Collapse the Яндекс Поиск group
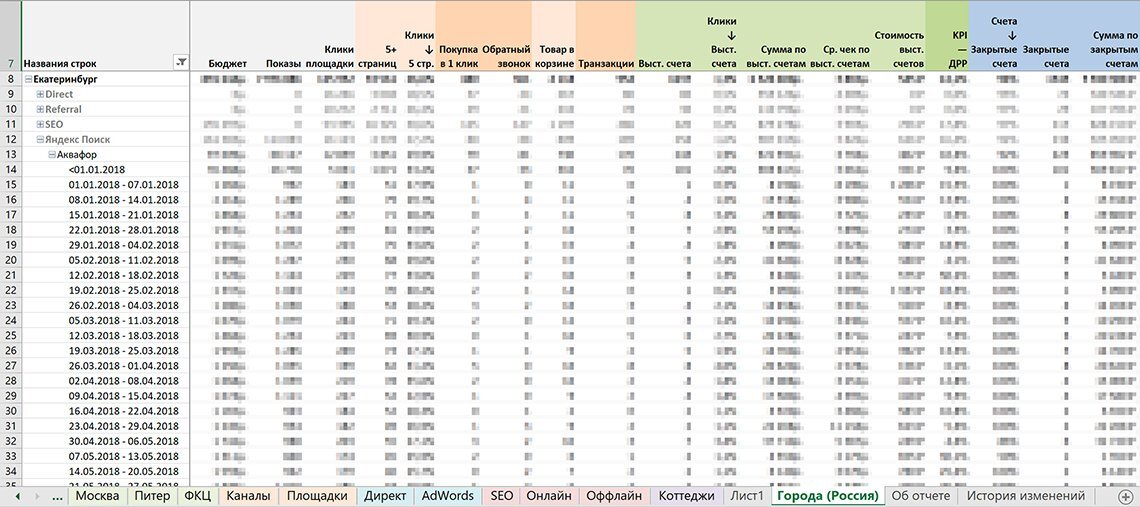Image resolution: width=1140 pixels, height=507 pixels. 40,139
